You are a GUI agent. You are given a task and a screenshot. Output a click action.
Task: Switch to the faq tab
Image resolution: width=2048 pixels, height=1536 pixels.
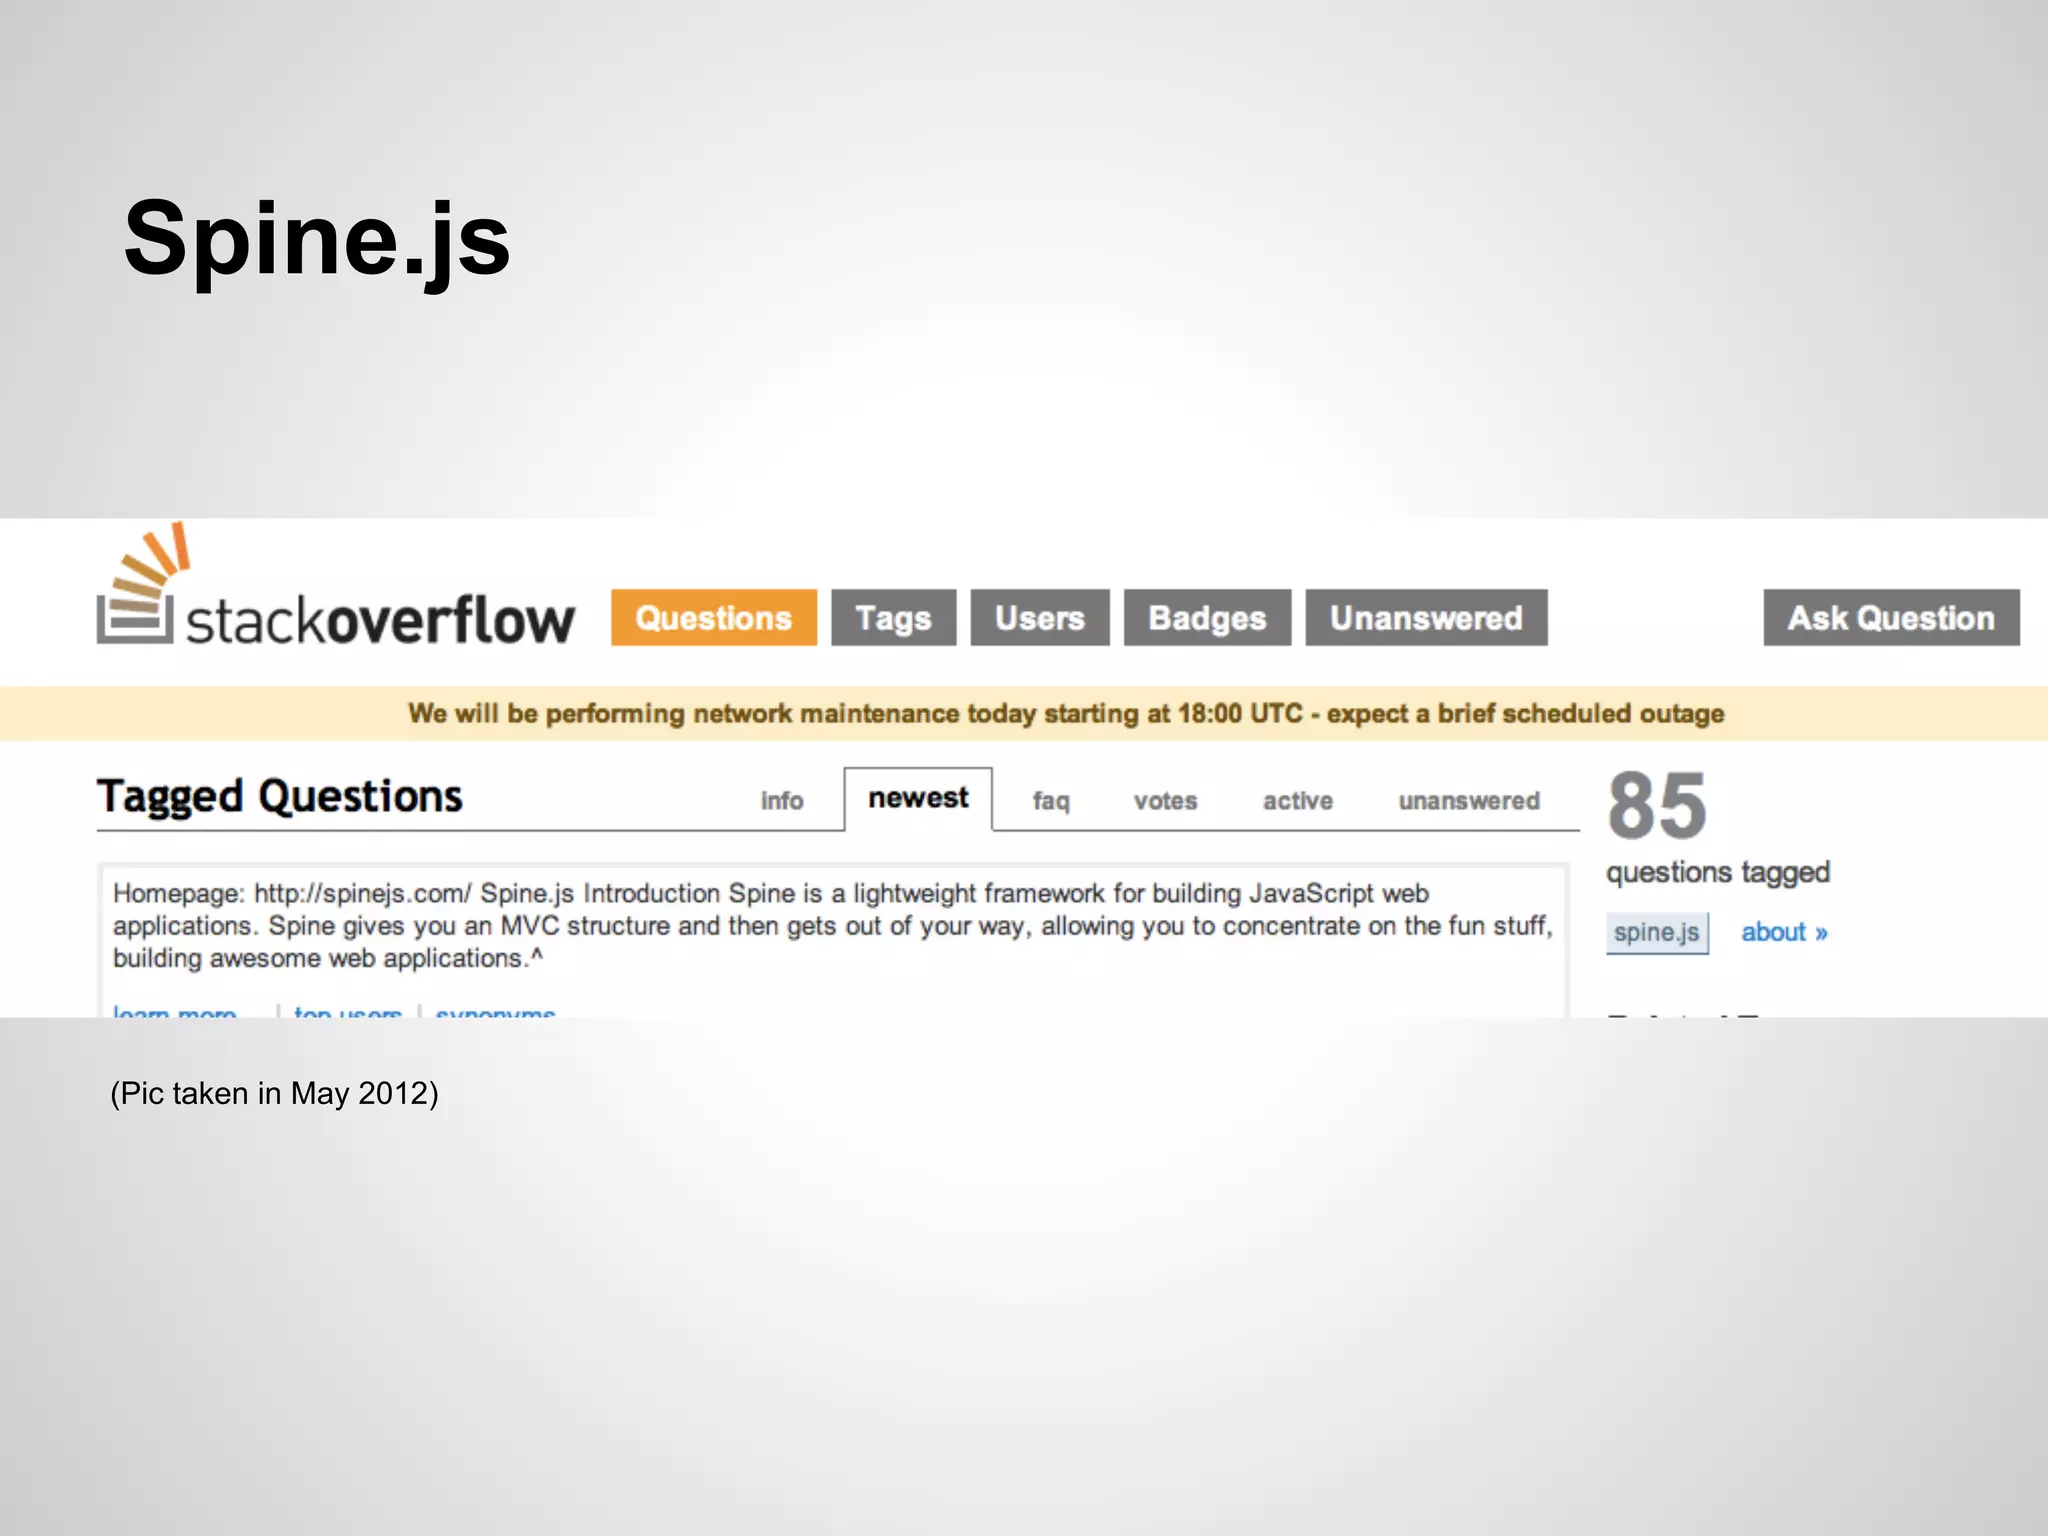pyautogui.click(x=1051, y=801)
